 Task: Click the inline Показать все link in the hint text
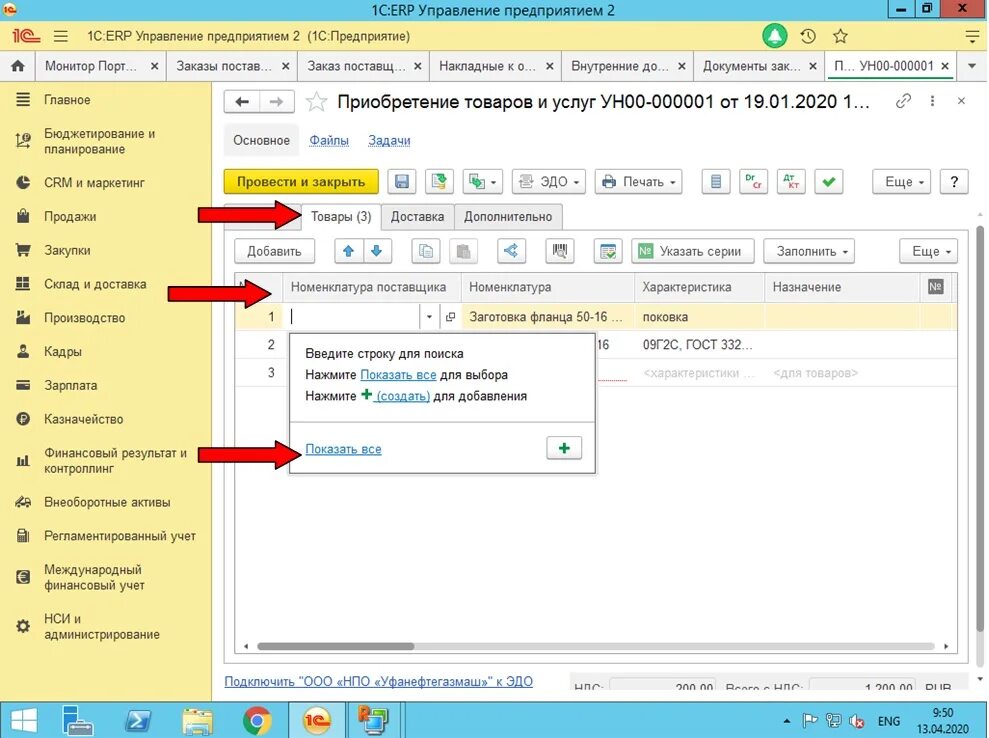398,375
